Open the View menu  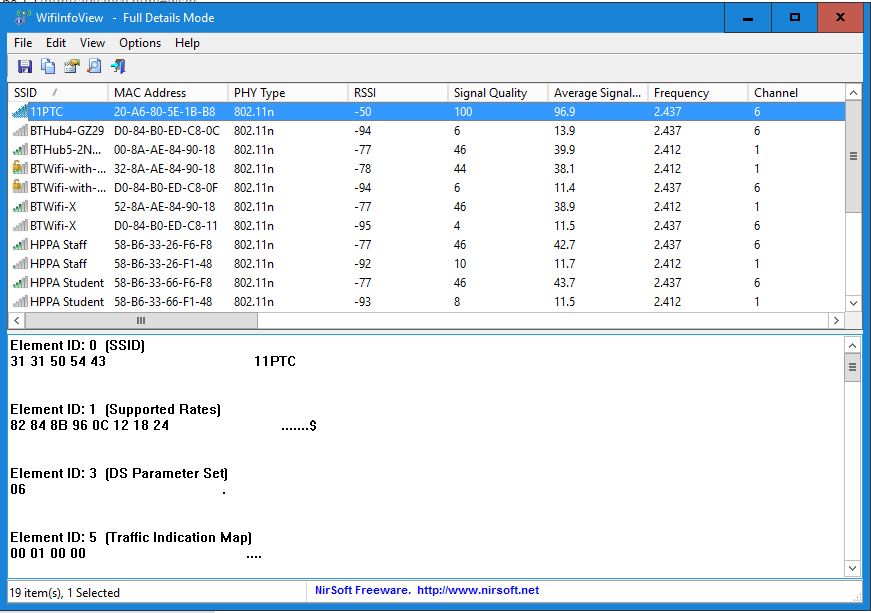[x=92, y=43]
